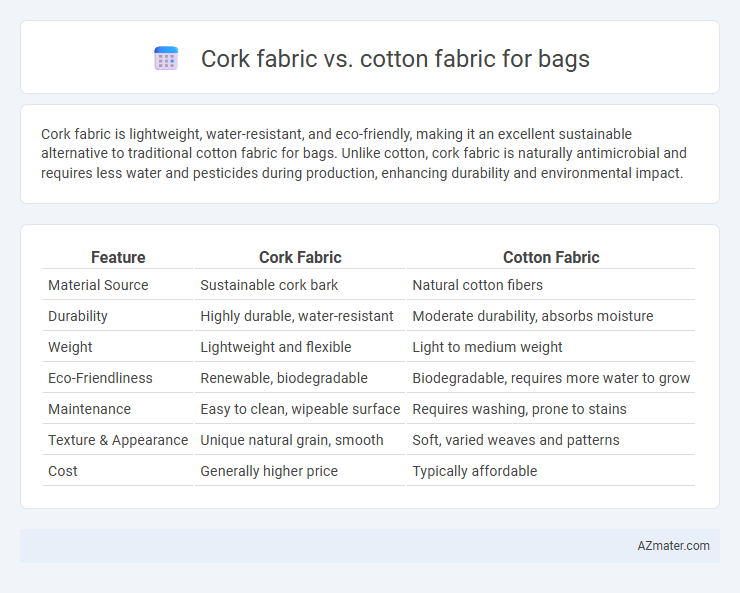Click the 'Sustainable cork bark' cell
This screenshot has height=593, width=740.
coord(269,285)
